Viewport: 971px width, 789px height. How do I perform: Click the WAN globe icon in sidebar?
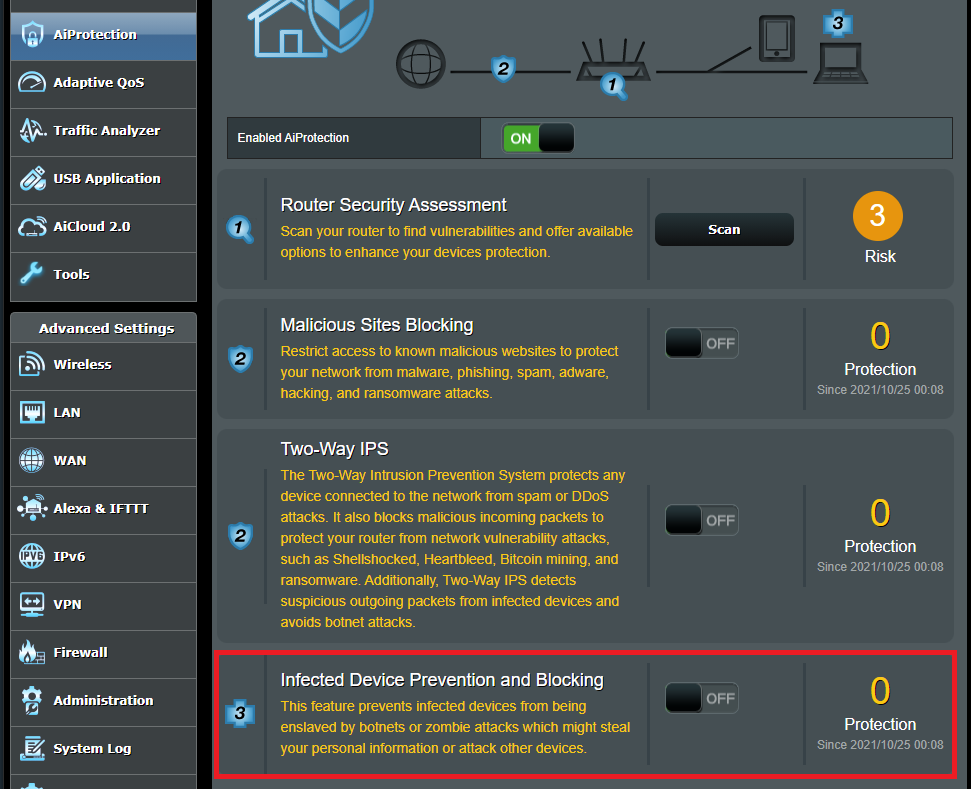click(32, 460)
